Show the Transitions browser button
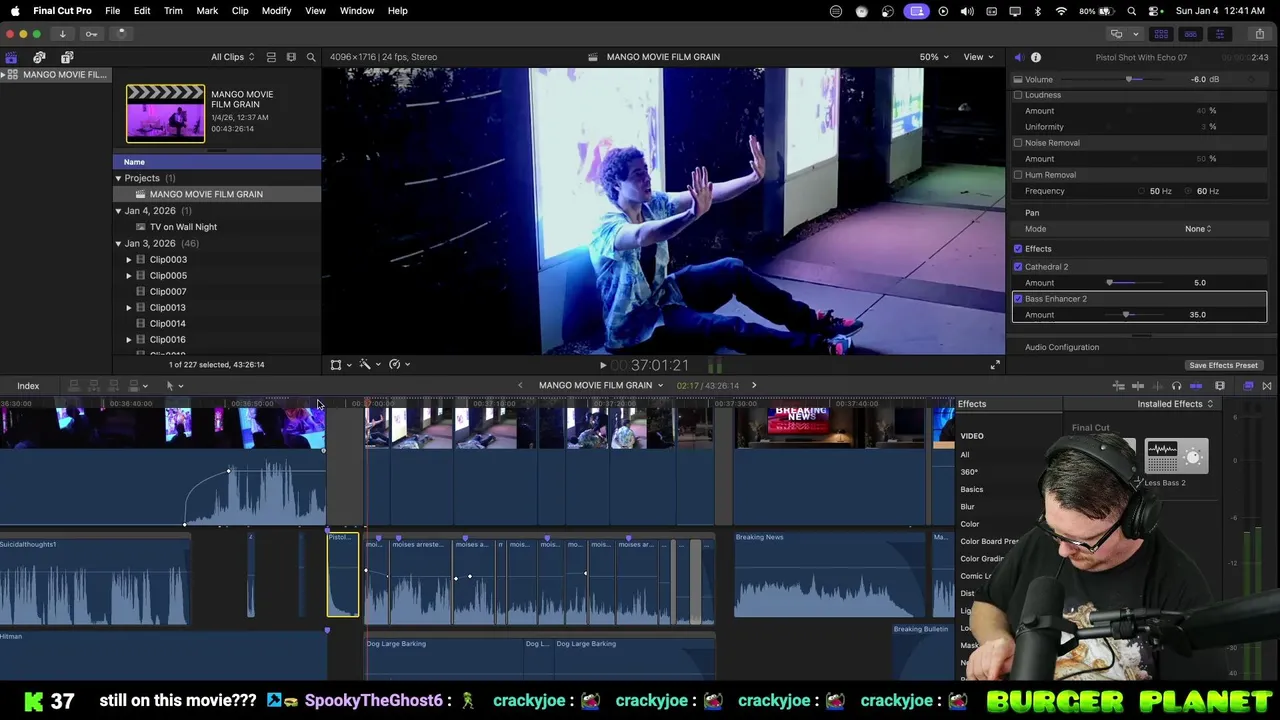The width and height of the screenshot is (1280, 720). click(1267, 386)
